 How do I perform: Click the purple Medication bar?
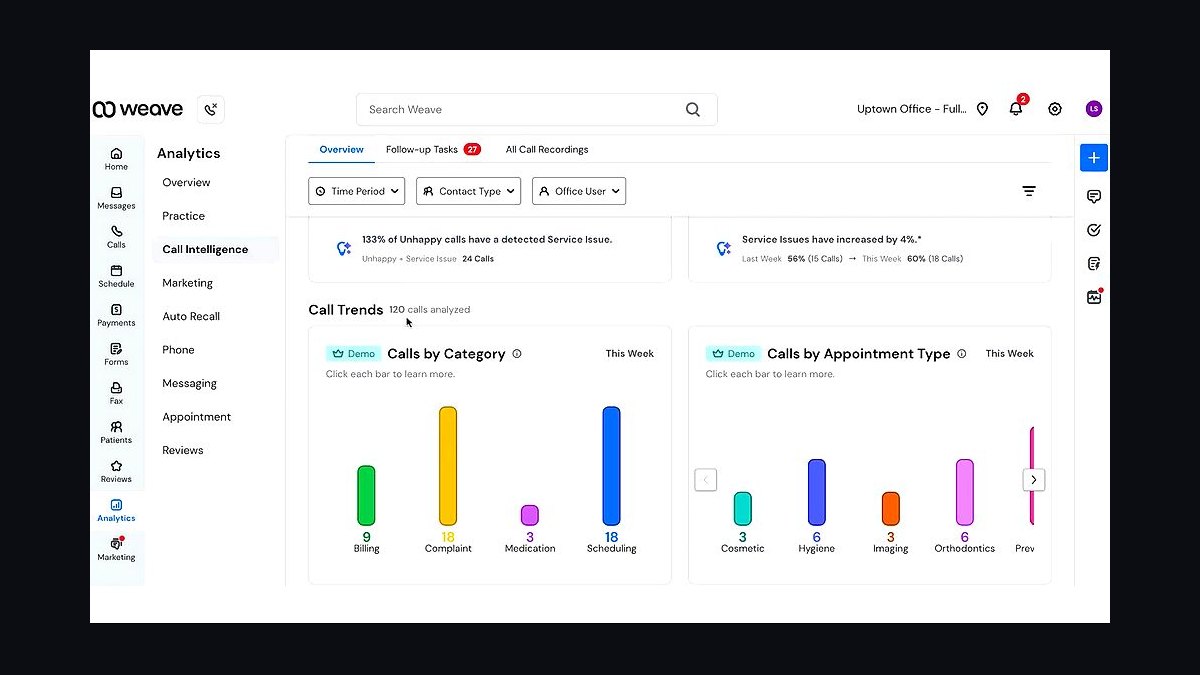click(530, 516)
